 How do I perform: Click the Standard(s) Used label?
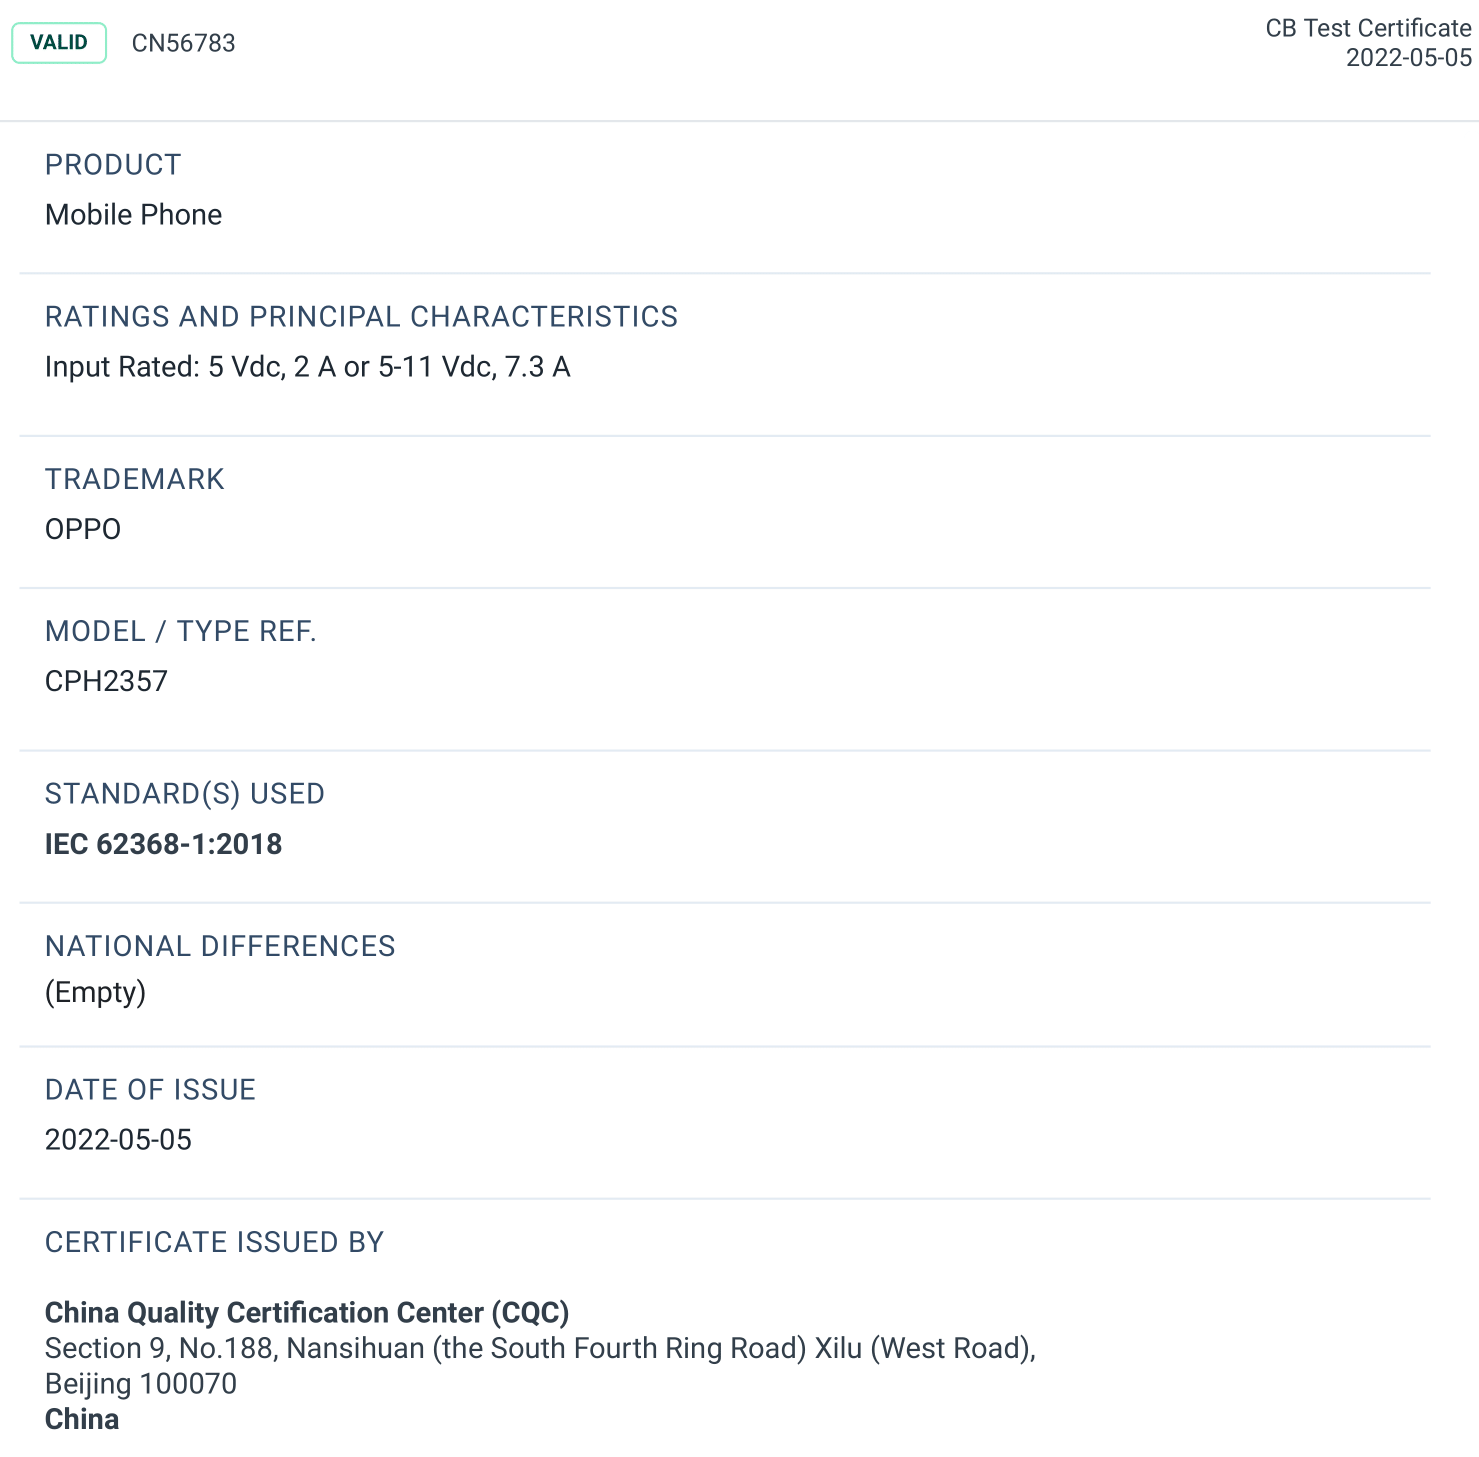click(x=185, y=794)
